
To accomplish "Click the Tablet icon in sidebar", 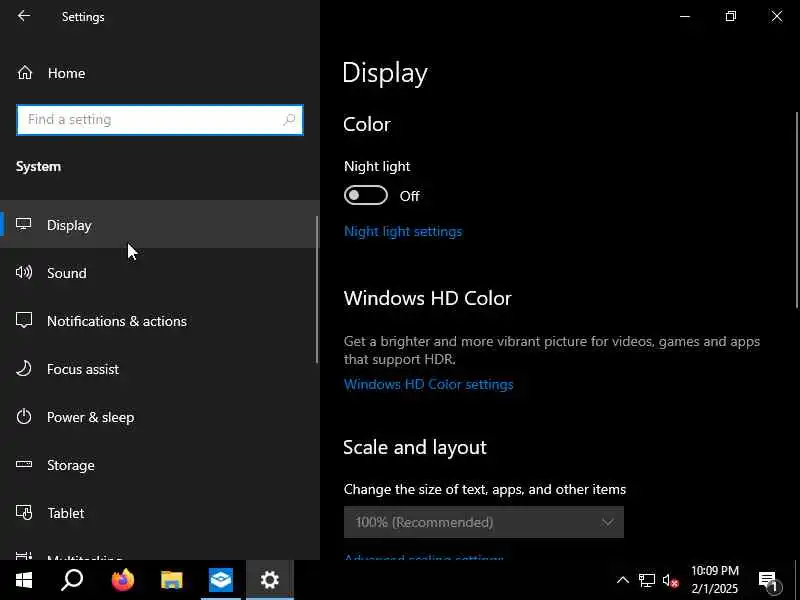I will tap(23, 512).
